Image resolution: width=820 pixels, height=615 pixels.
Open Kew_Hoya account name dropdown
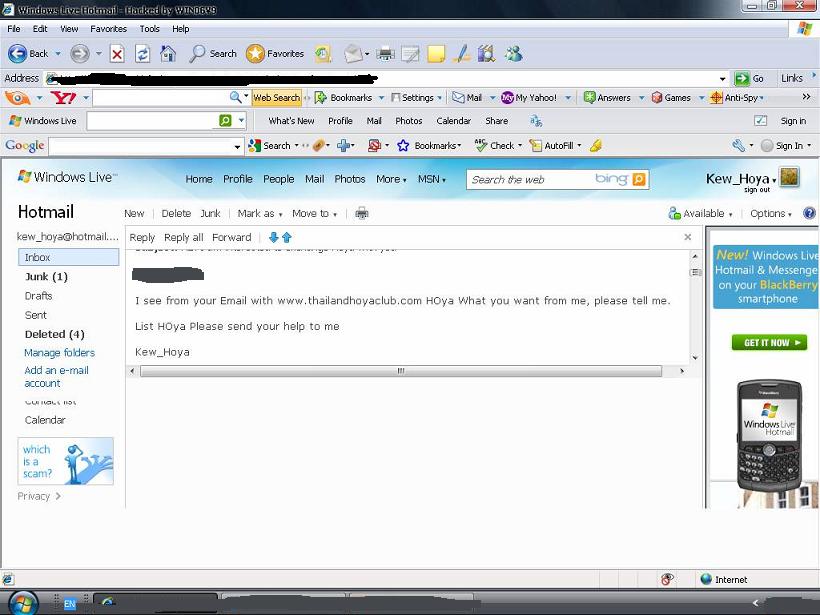click(x=741, y=179)
